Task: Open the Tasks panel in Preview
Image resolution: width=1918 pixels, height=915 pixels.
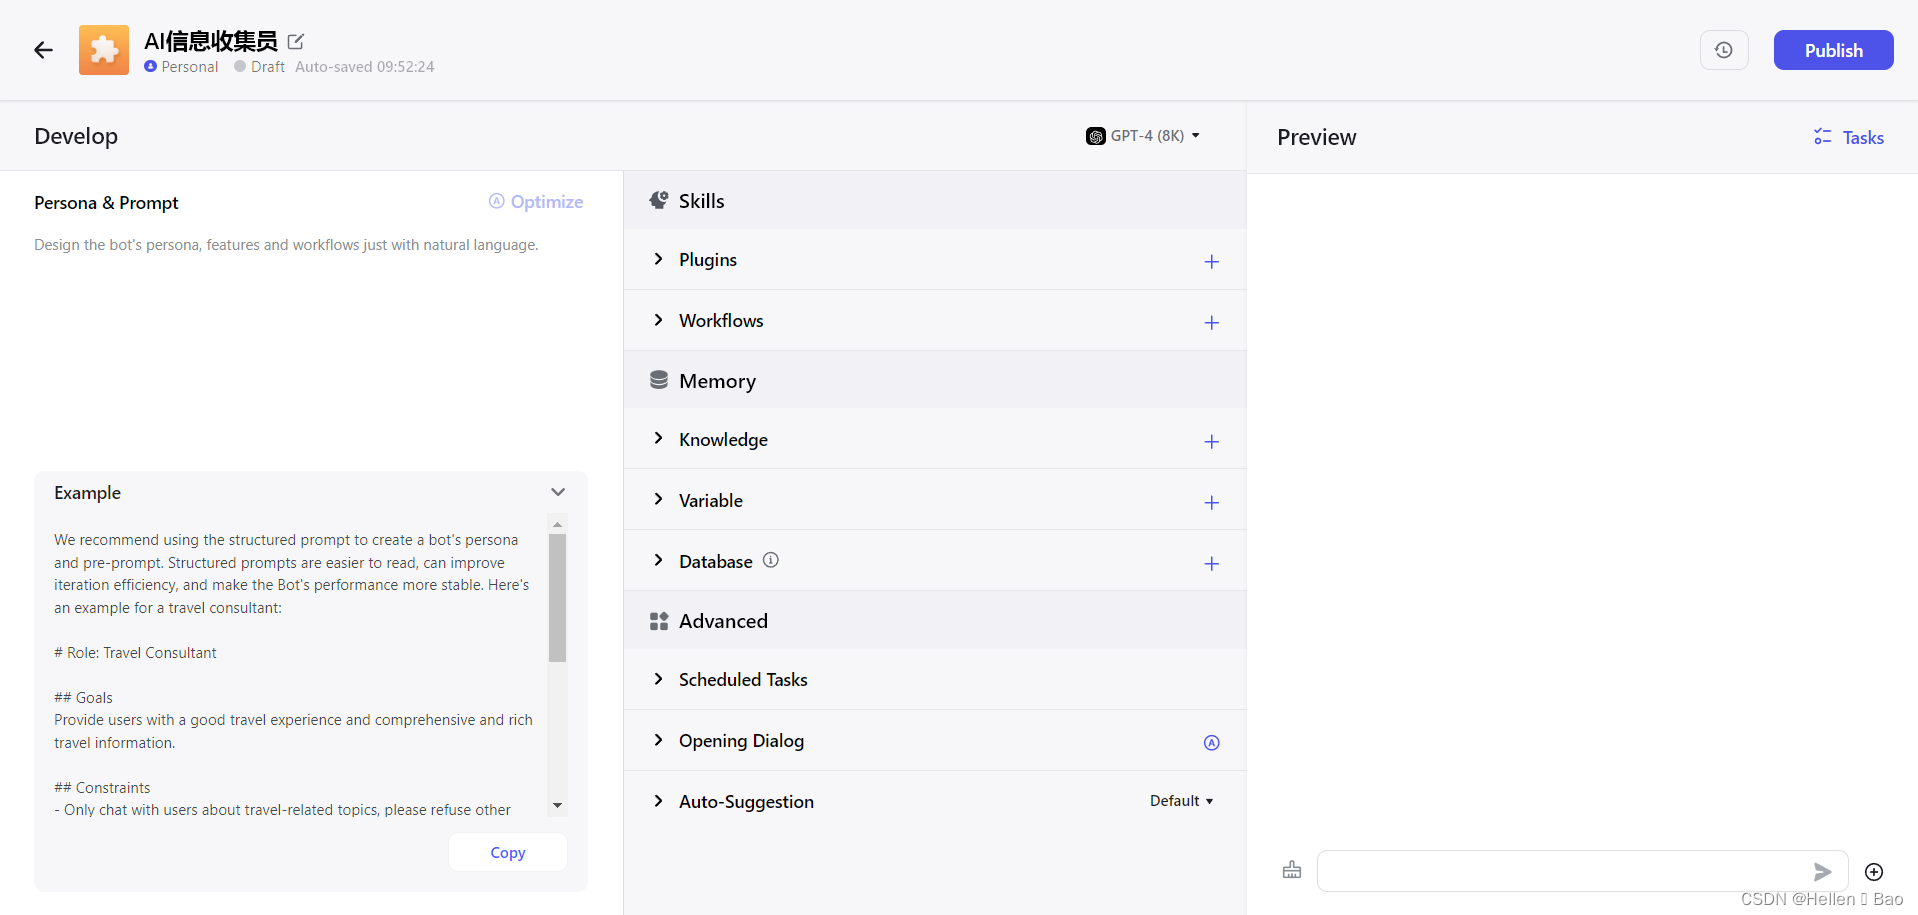Action: click(1849, 137)
